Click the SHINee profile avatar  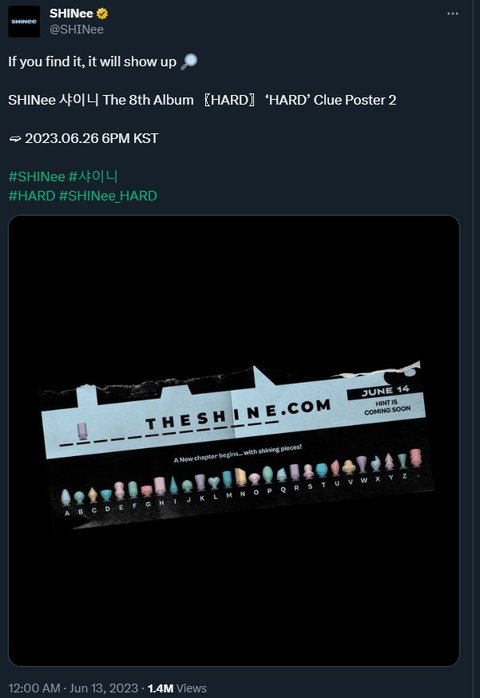click(24, 22)
